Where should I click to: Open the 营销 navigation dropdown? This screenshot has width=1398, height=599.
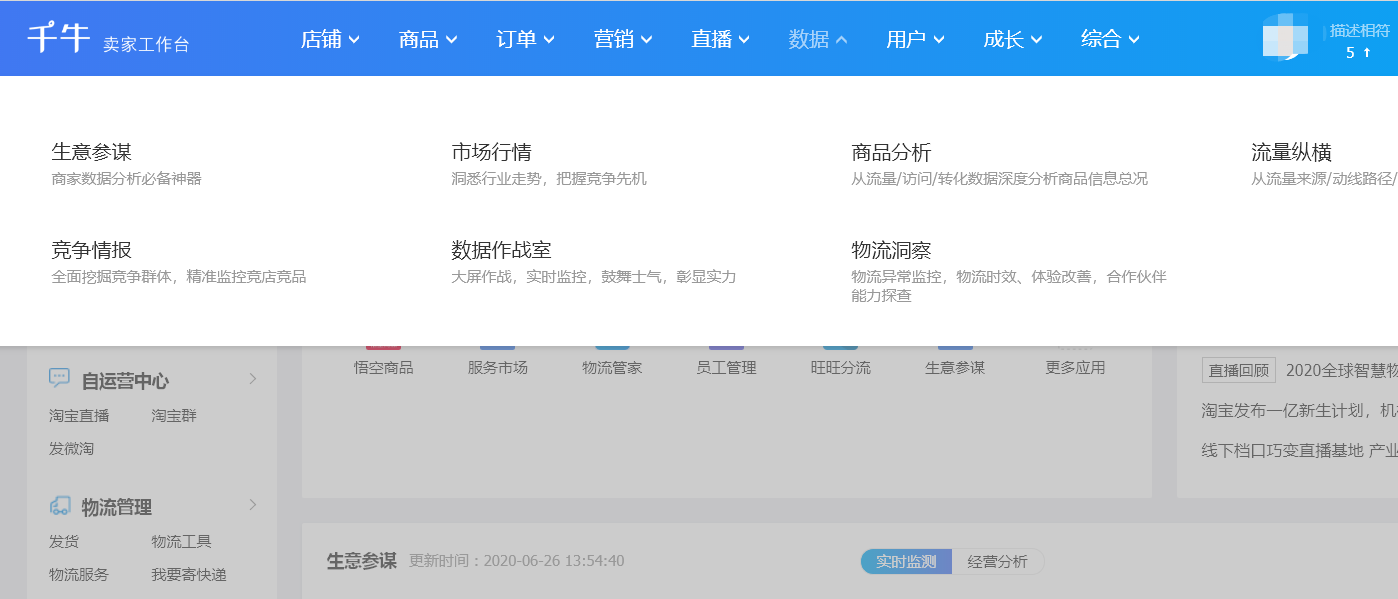(623, 39)
